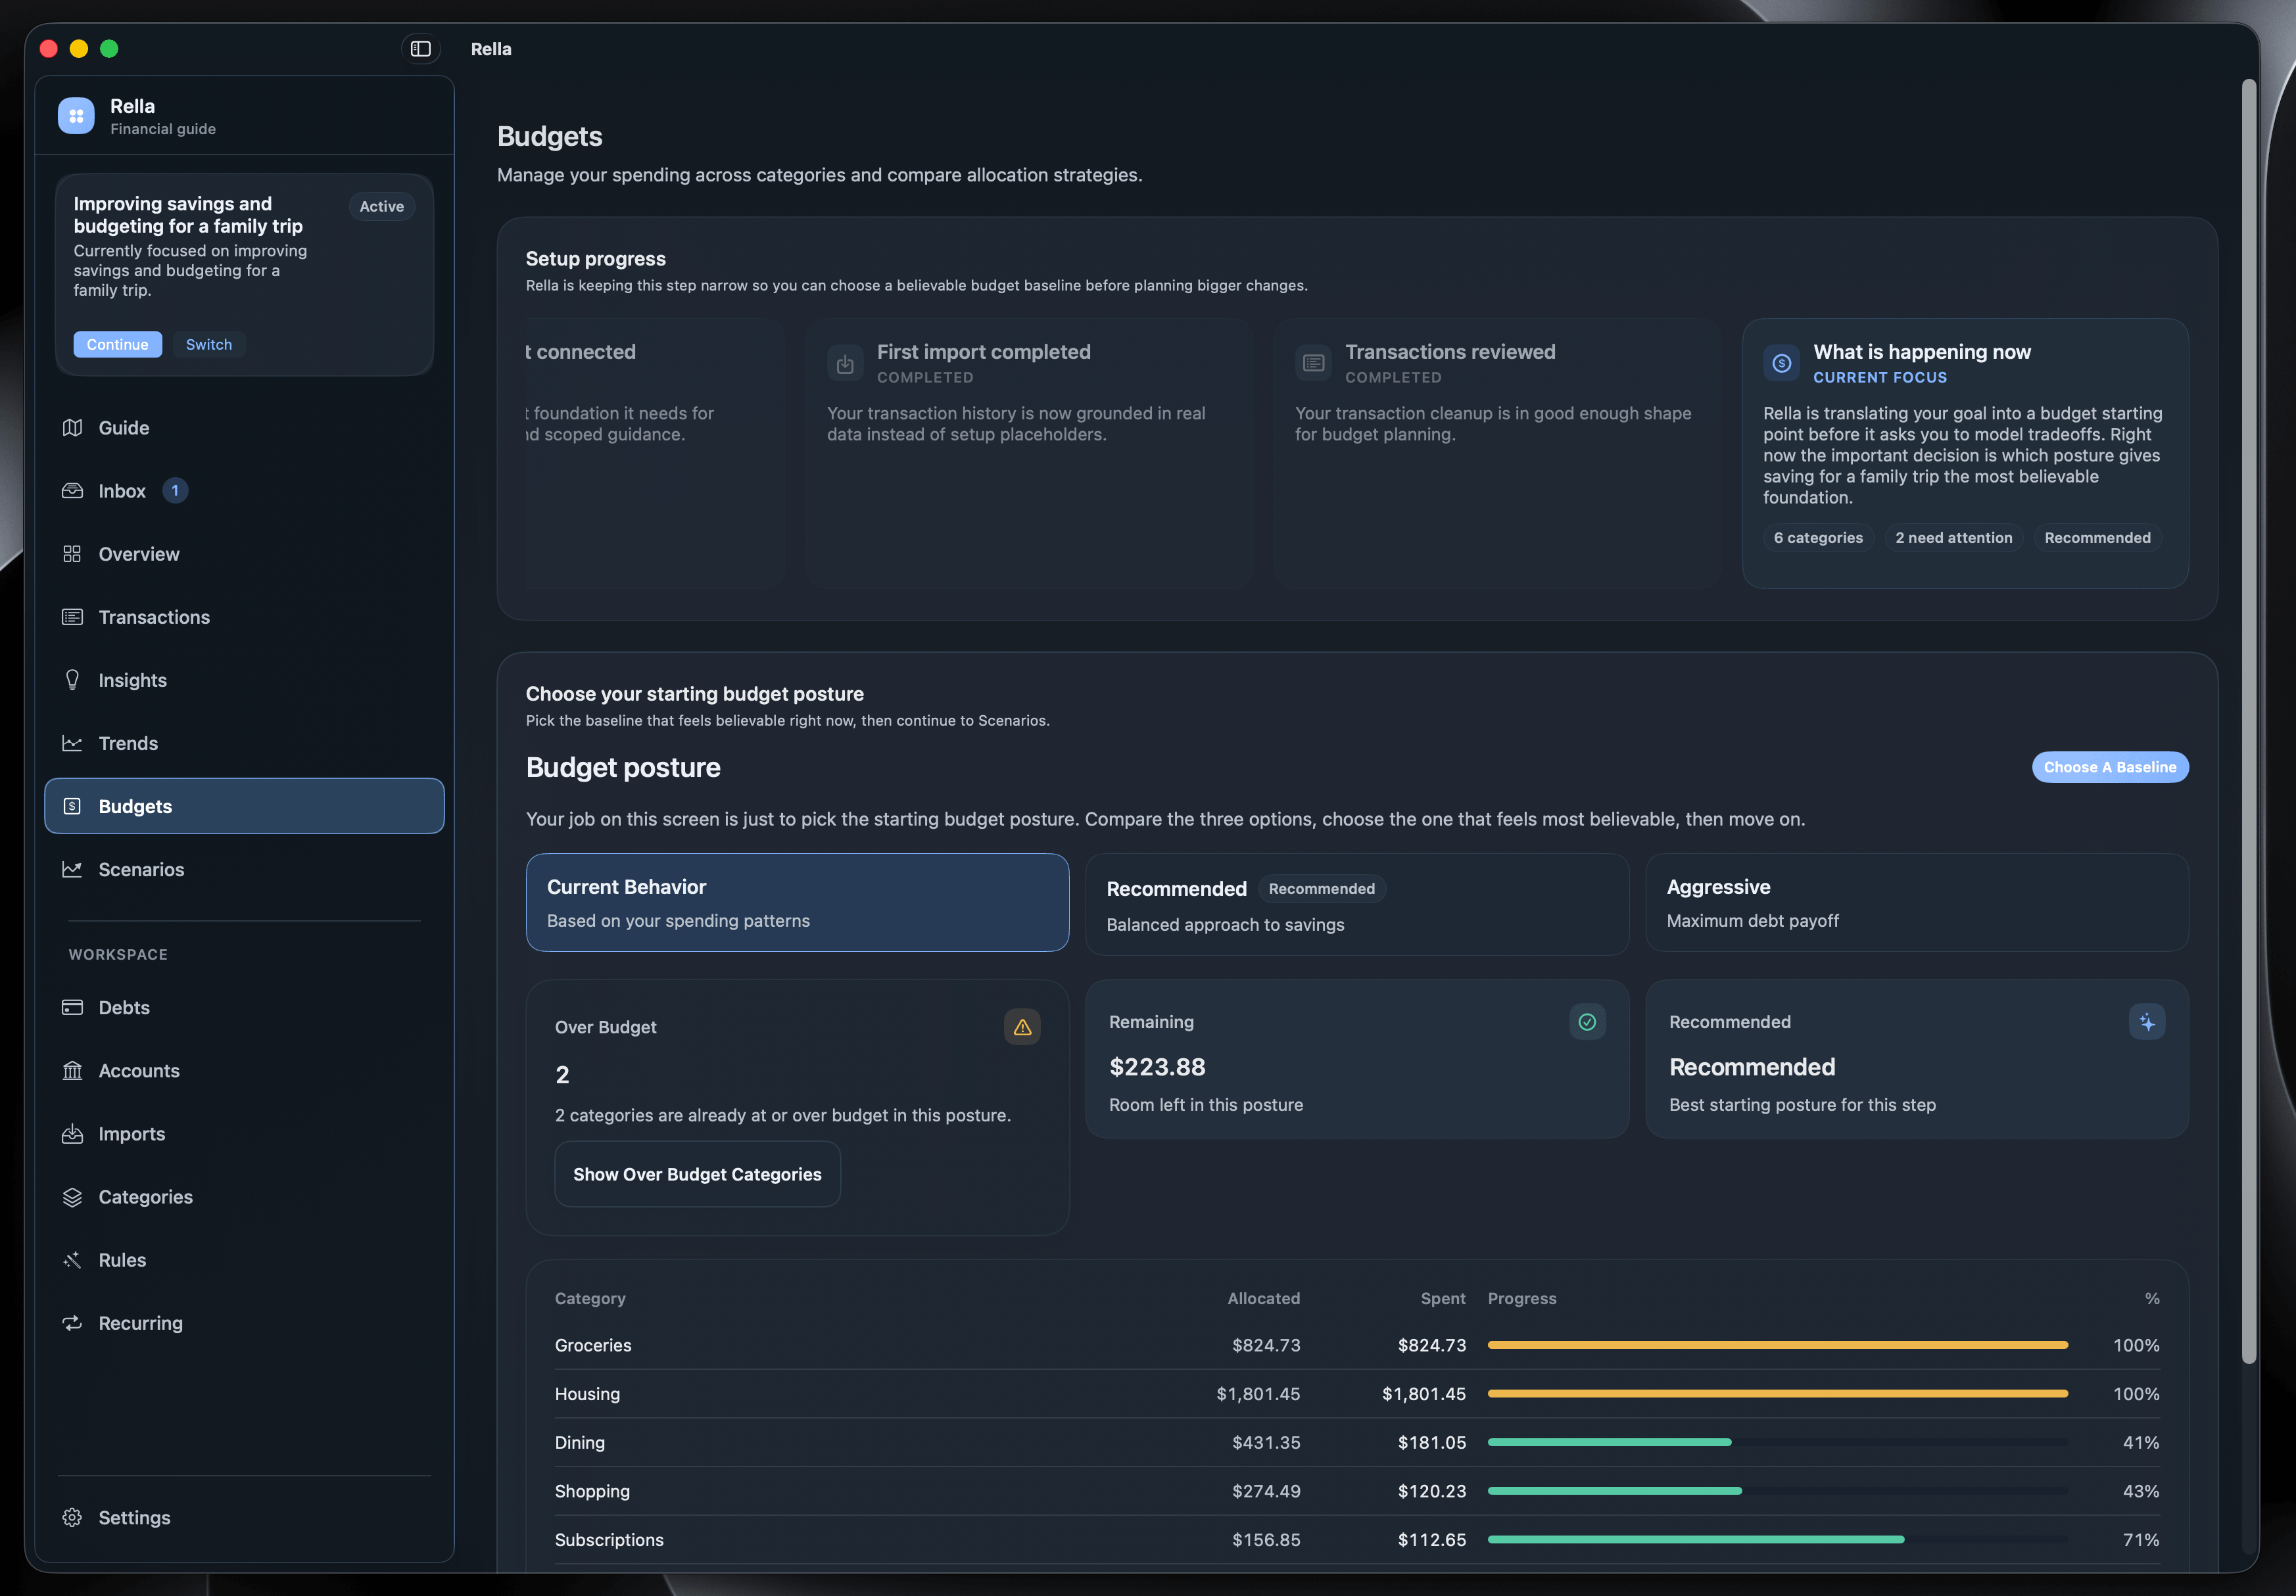This screenshot has width=2296, height=1596.
Task: Click the Recommended chip in current focus card
Action: [x=2097, y=538]
